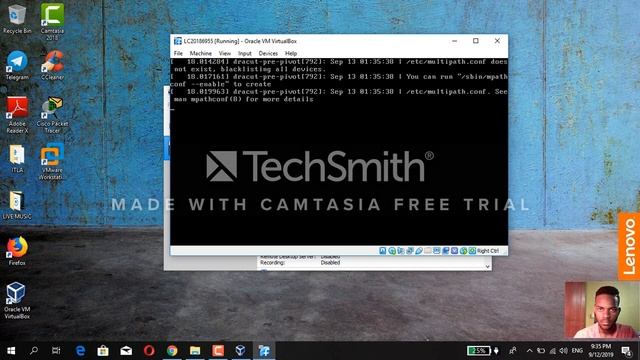This screenshot has width=640, height=360.
Task: Select the ITLA folder on desktop
Action: [17, 159]
